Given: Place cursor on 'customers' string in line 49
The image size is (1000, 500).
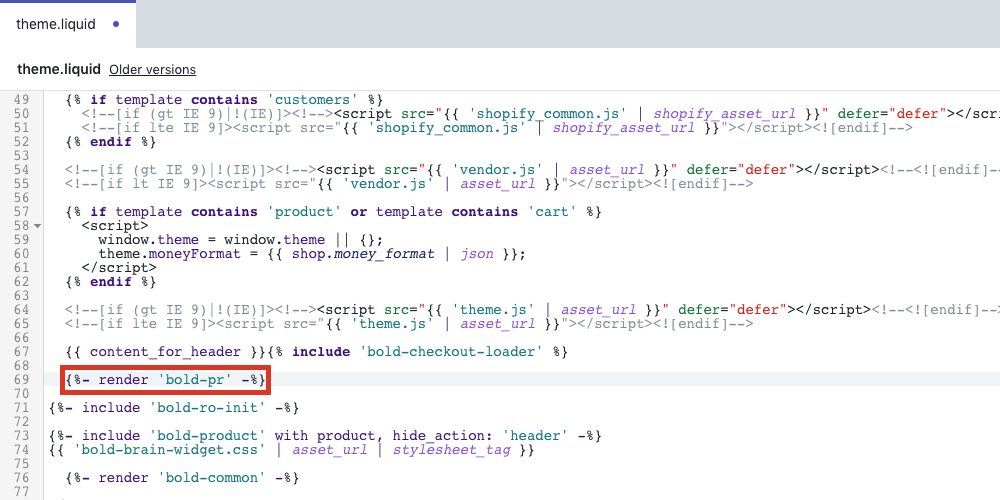Looking at the screenshot, I should point(313,100).
